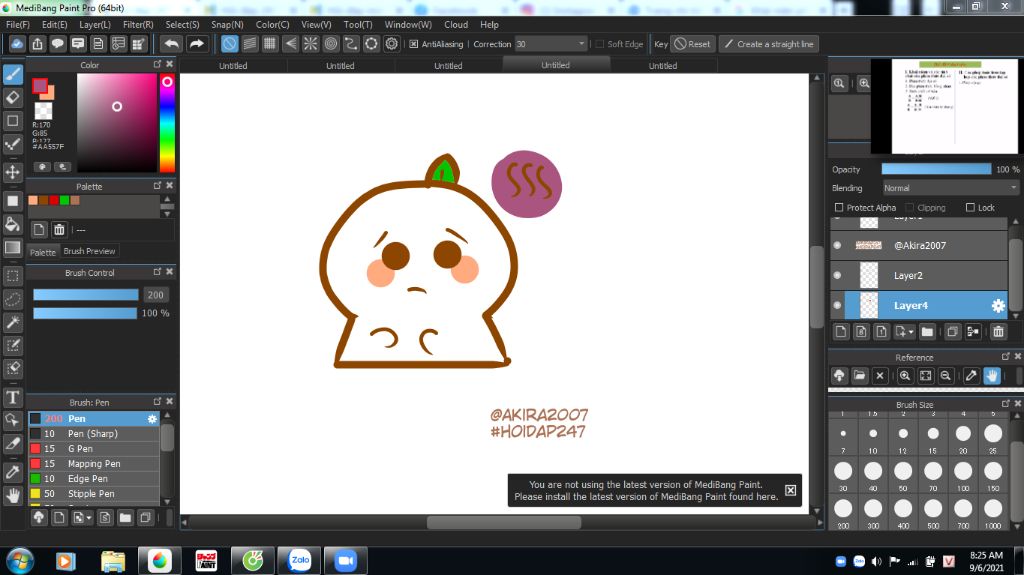Select the Lasso tool
Viewport: 1024px width, 575px height.
point(13,299)
